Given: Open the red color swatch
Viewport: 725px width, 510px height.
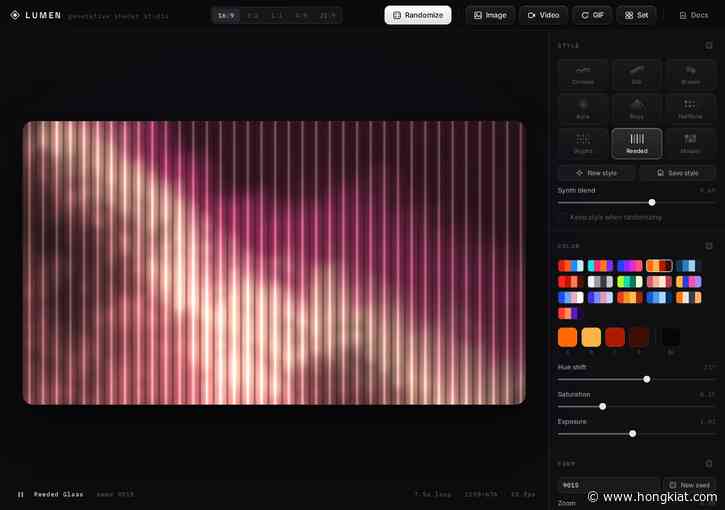Looking at the screenshot, I should [x=615, y=337].
